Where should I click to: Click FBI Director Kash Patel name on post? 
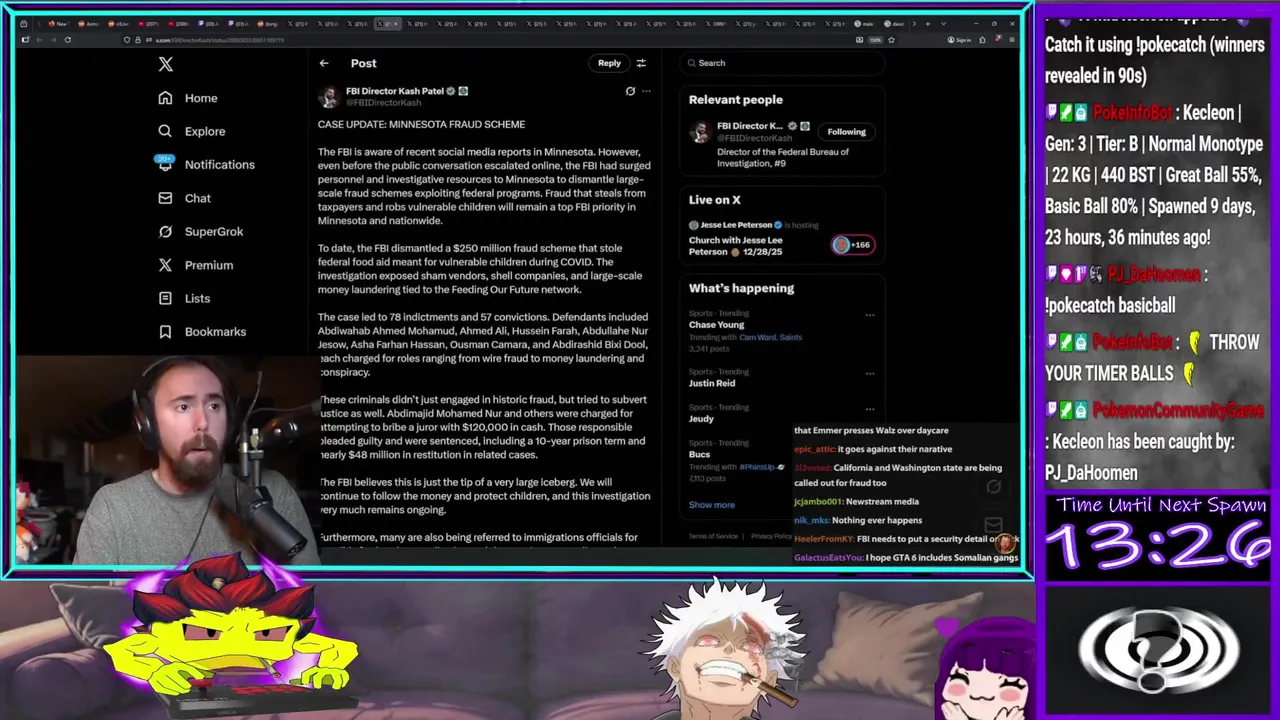tap(395, 91)
